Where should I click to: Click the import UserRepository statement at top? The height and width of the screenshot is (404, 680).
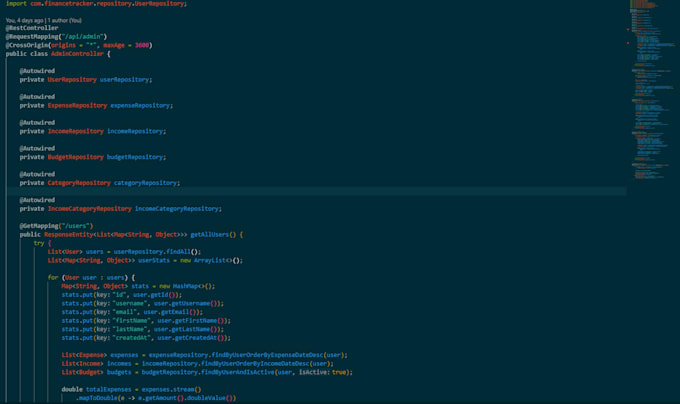[96, 3]
